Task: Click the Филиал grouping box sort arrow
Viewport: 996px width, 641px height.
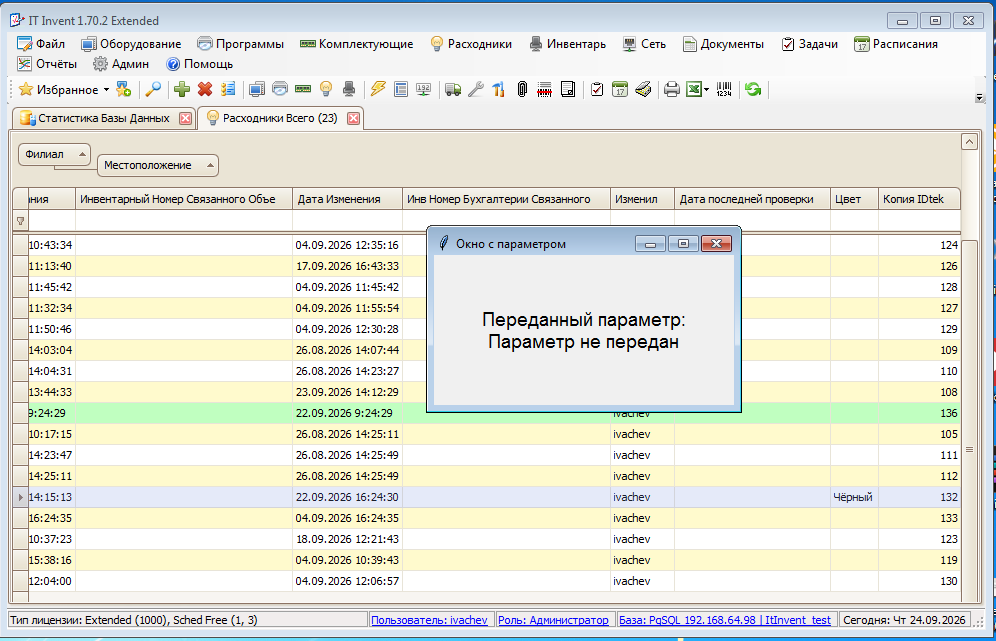Action: pyautogui.click(x=82, y=154)
